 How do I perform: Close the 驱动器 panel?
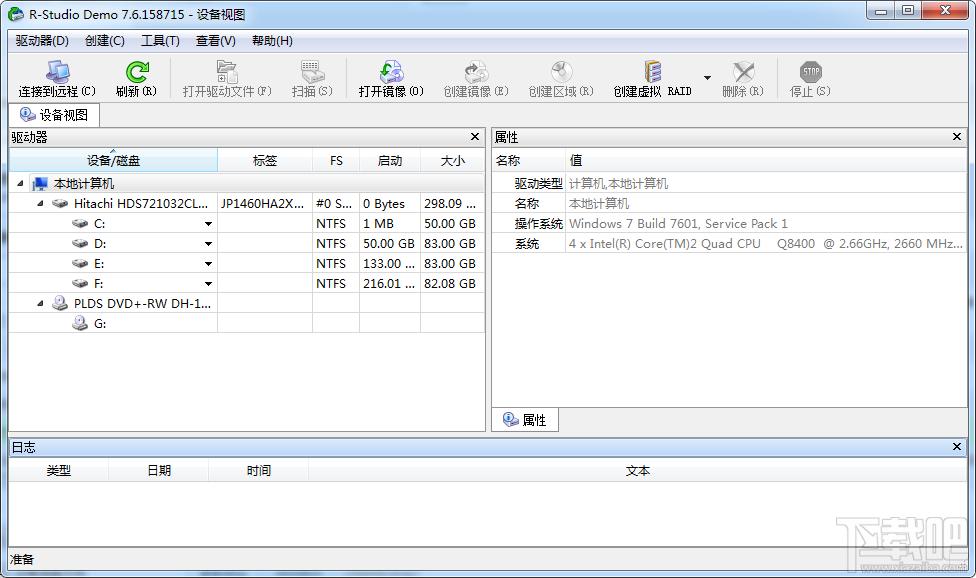475,137
